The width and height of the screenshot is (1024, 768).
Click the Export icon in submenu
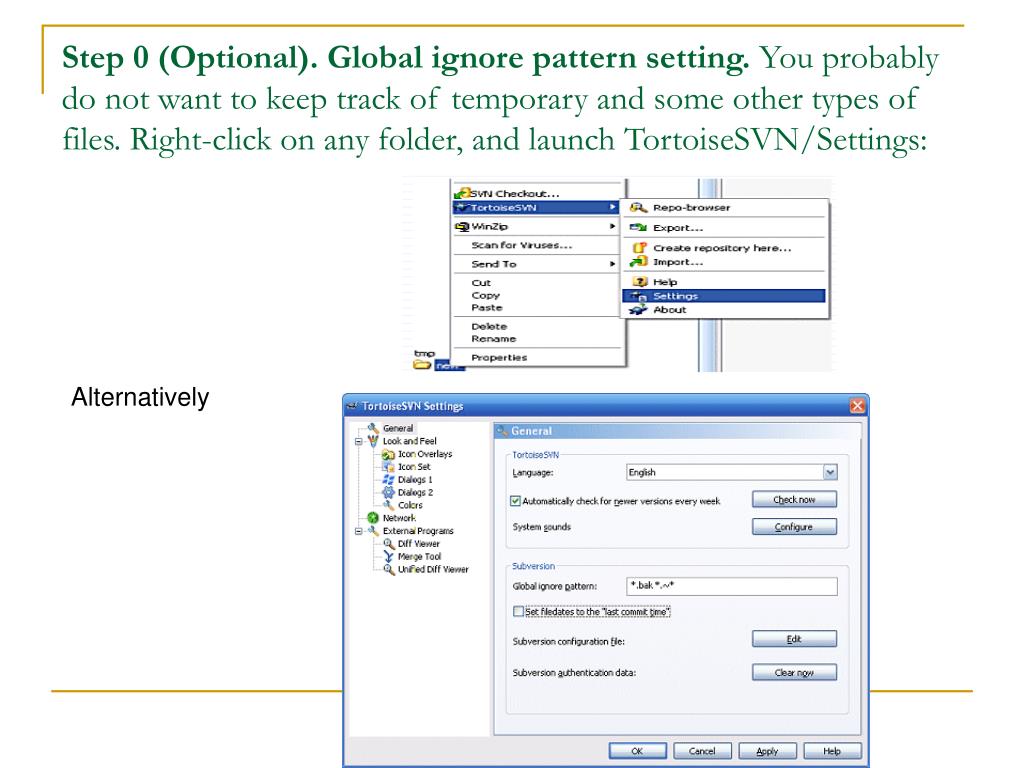(638, 228)
